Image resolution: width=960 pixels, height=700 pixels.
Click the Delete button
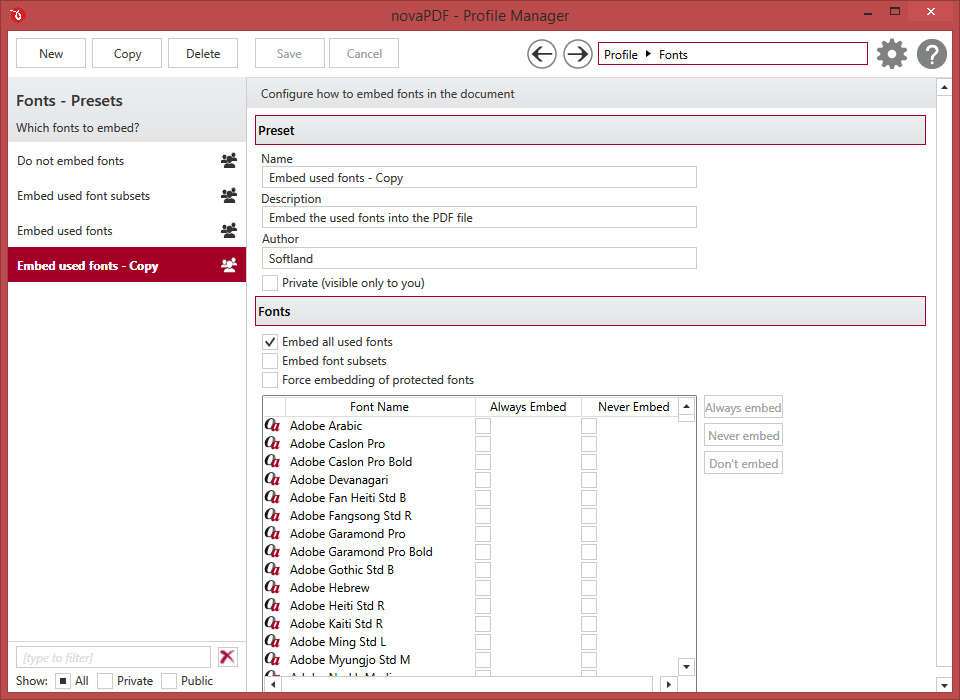pyautogui.click(x=203, y=53)
